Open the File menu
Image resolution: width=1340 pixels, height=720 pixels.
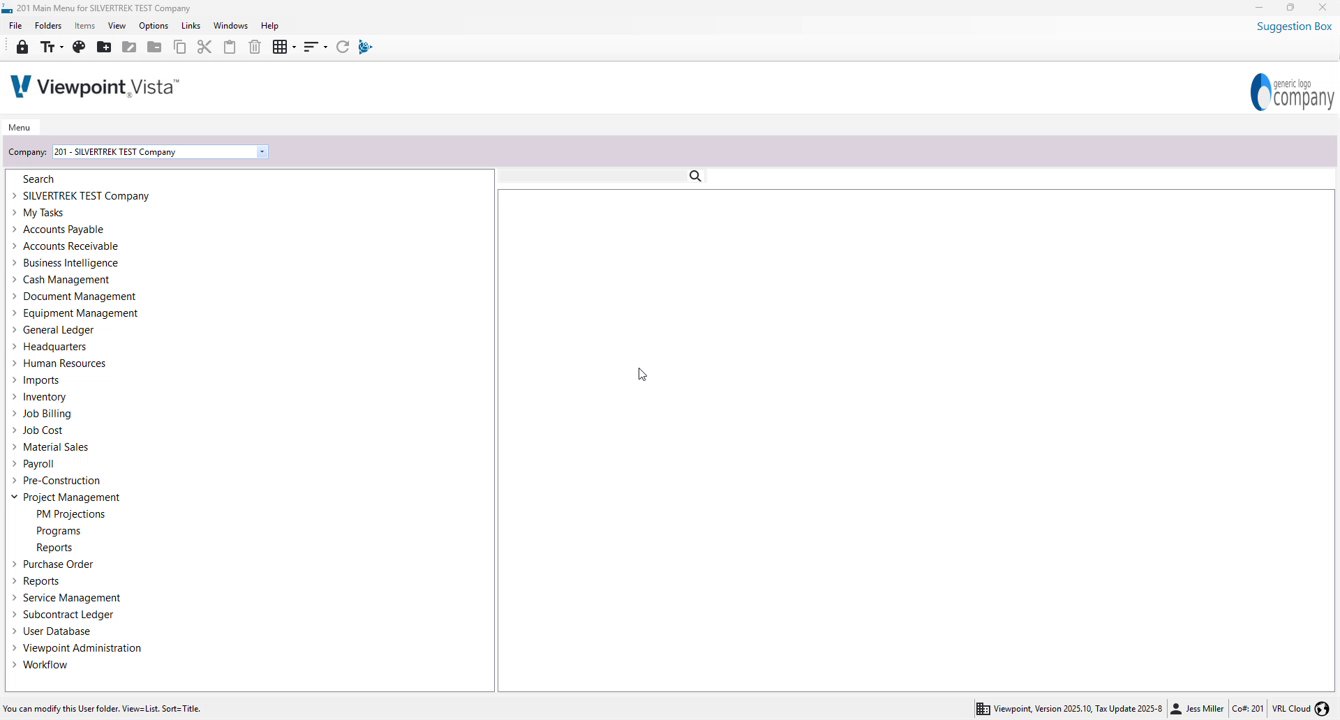pos(15,26)
